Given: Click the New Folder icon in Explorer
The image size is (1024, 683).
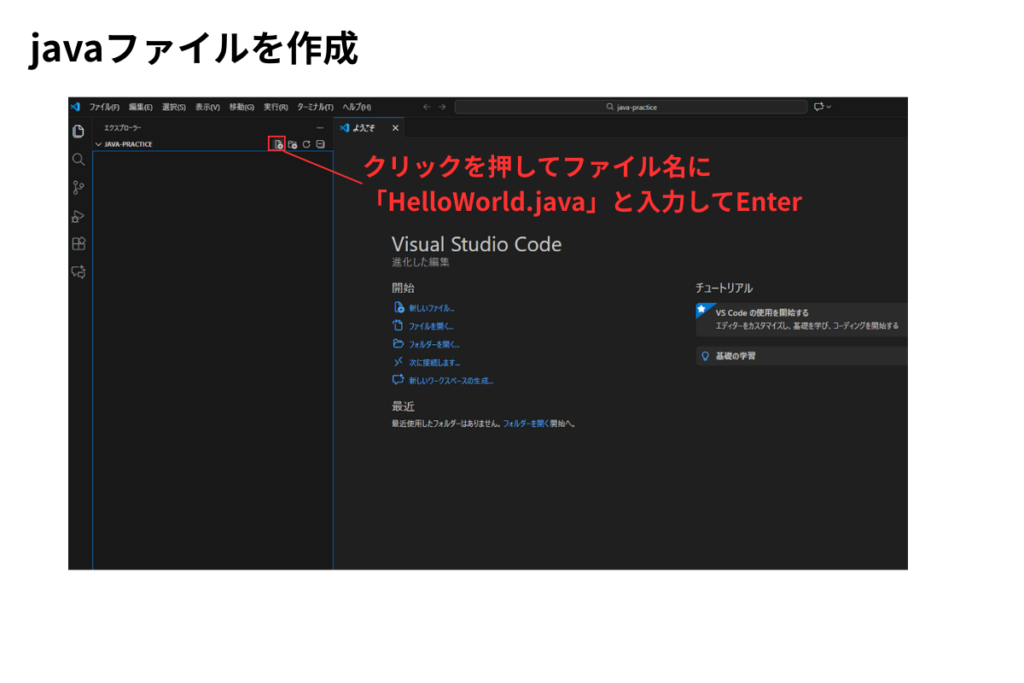Looking at the screenshot, I should point(292,144).
